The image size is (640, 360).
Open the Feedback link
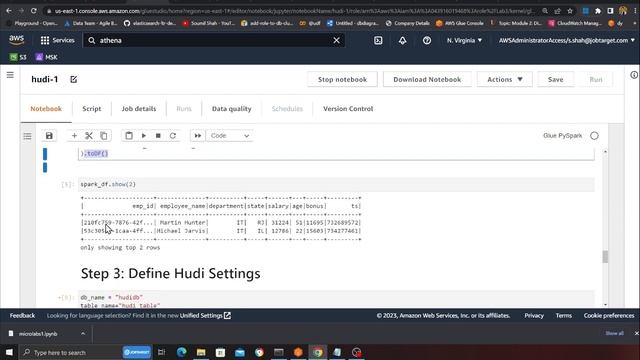22,316
